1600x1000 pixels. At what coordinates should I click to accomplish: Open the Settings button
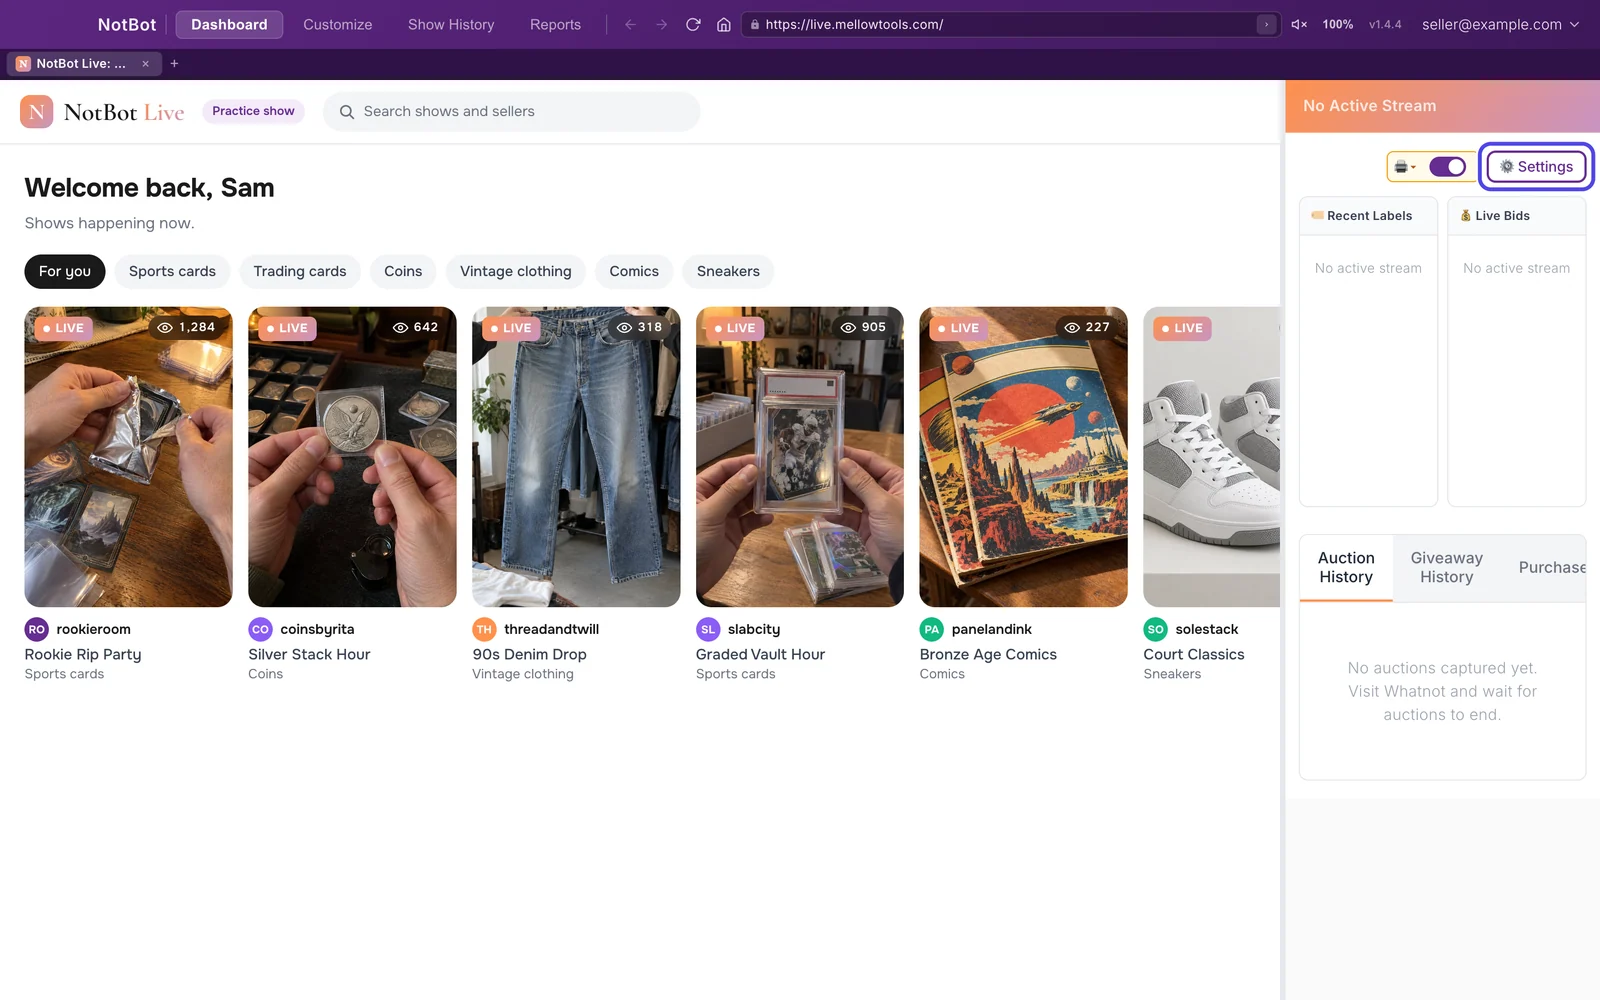point(1536,167)
